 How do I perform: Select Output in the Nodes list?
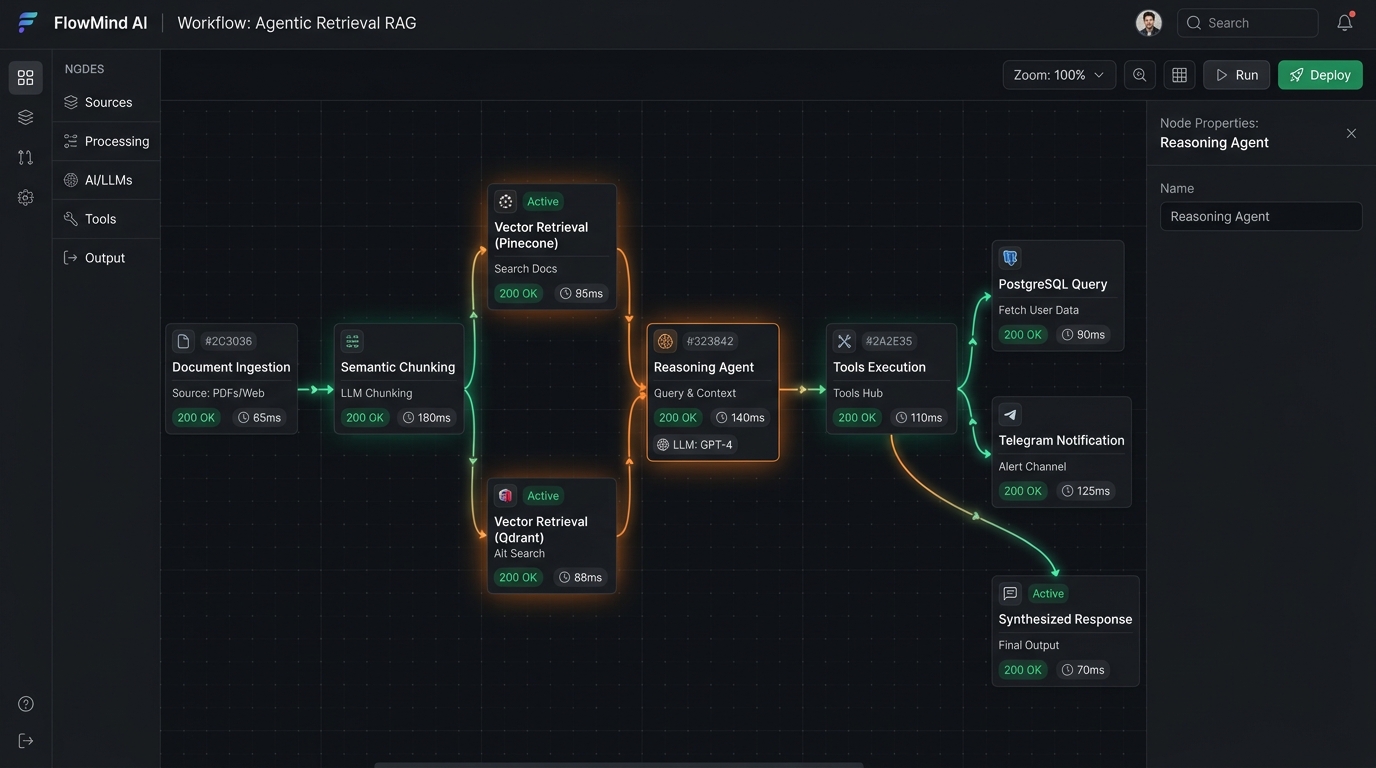(106, 258)
